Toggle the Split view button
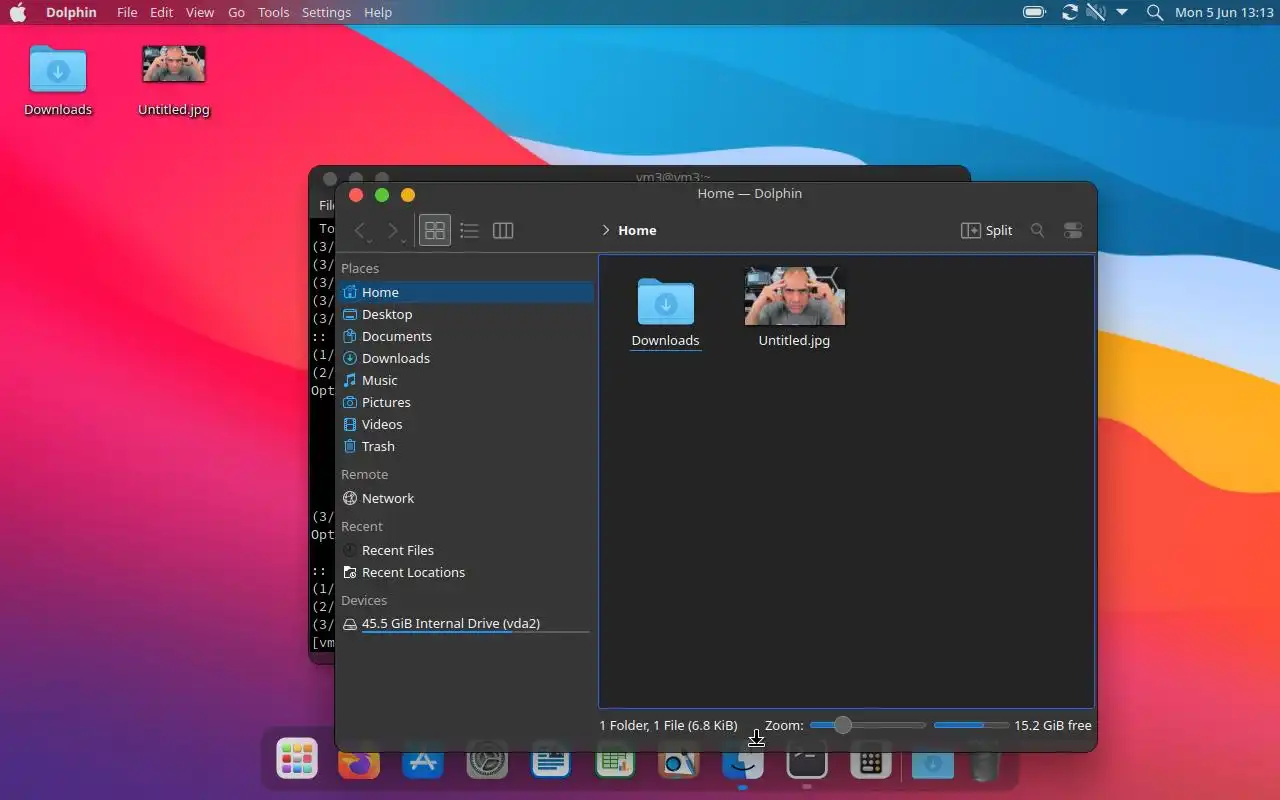Image resolution: width=1280 pixels, height=800 pixels. tap(987, 231)
